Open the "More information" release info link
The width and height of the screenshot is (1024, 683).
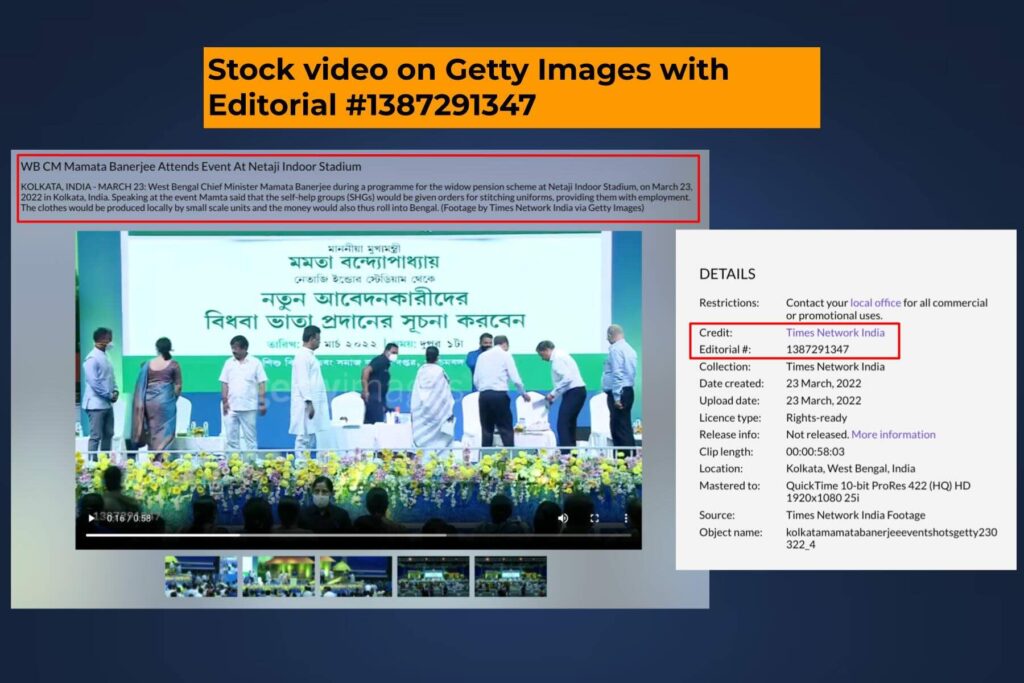pos(893,435)
